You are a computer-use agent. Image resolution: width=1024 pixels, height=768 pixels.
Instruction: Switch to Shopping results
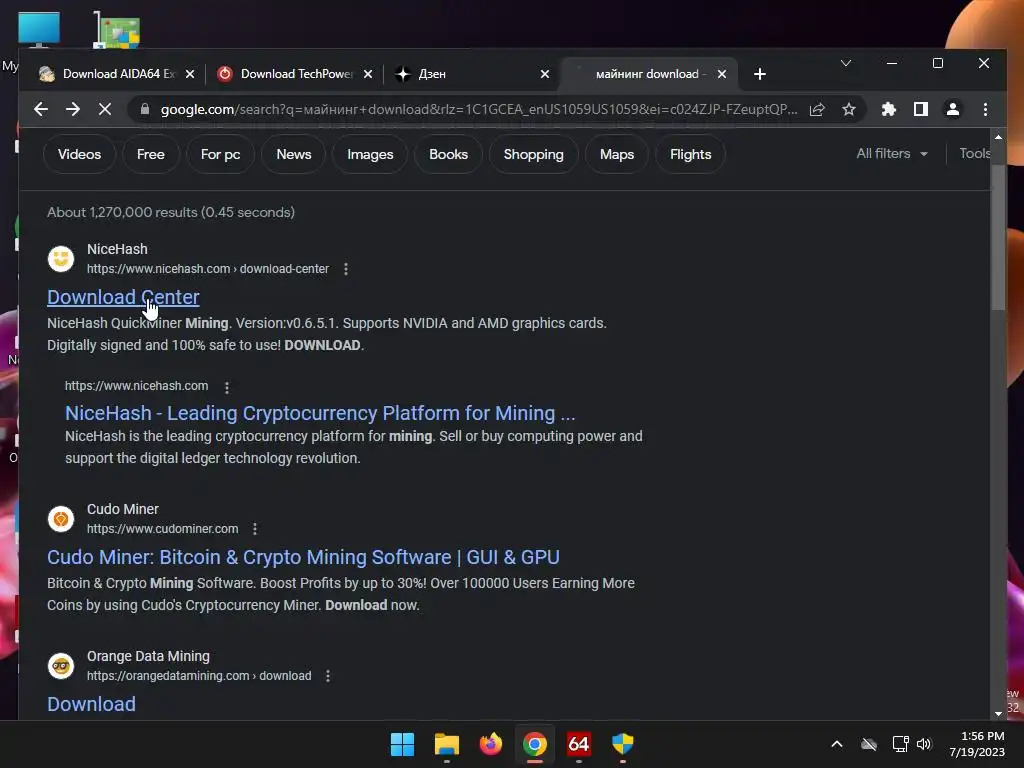533,154
